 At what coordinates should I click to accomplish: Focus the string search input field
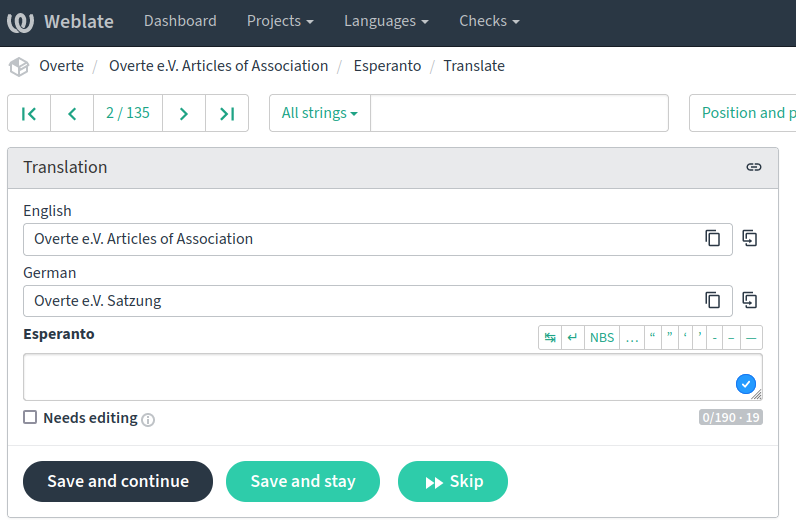tap(519, 113)
